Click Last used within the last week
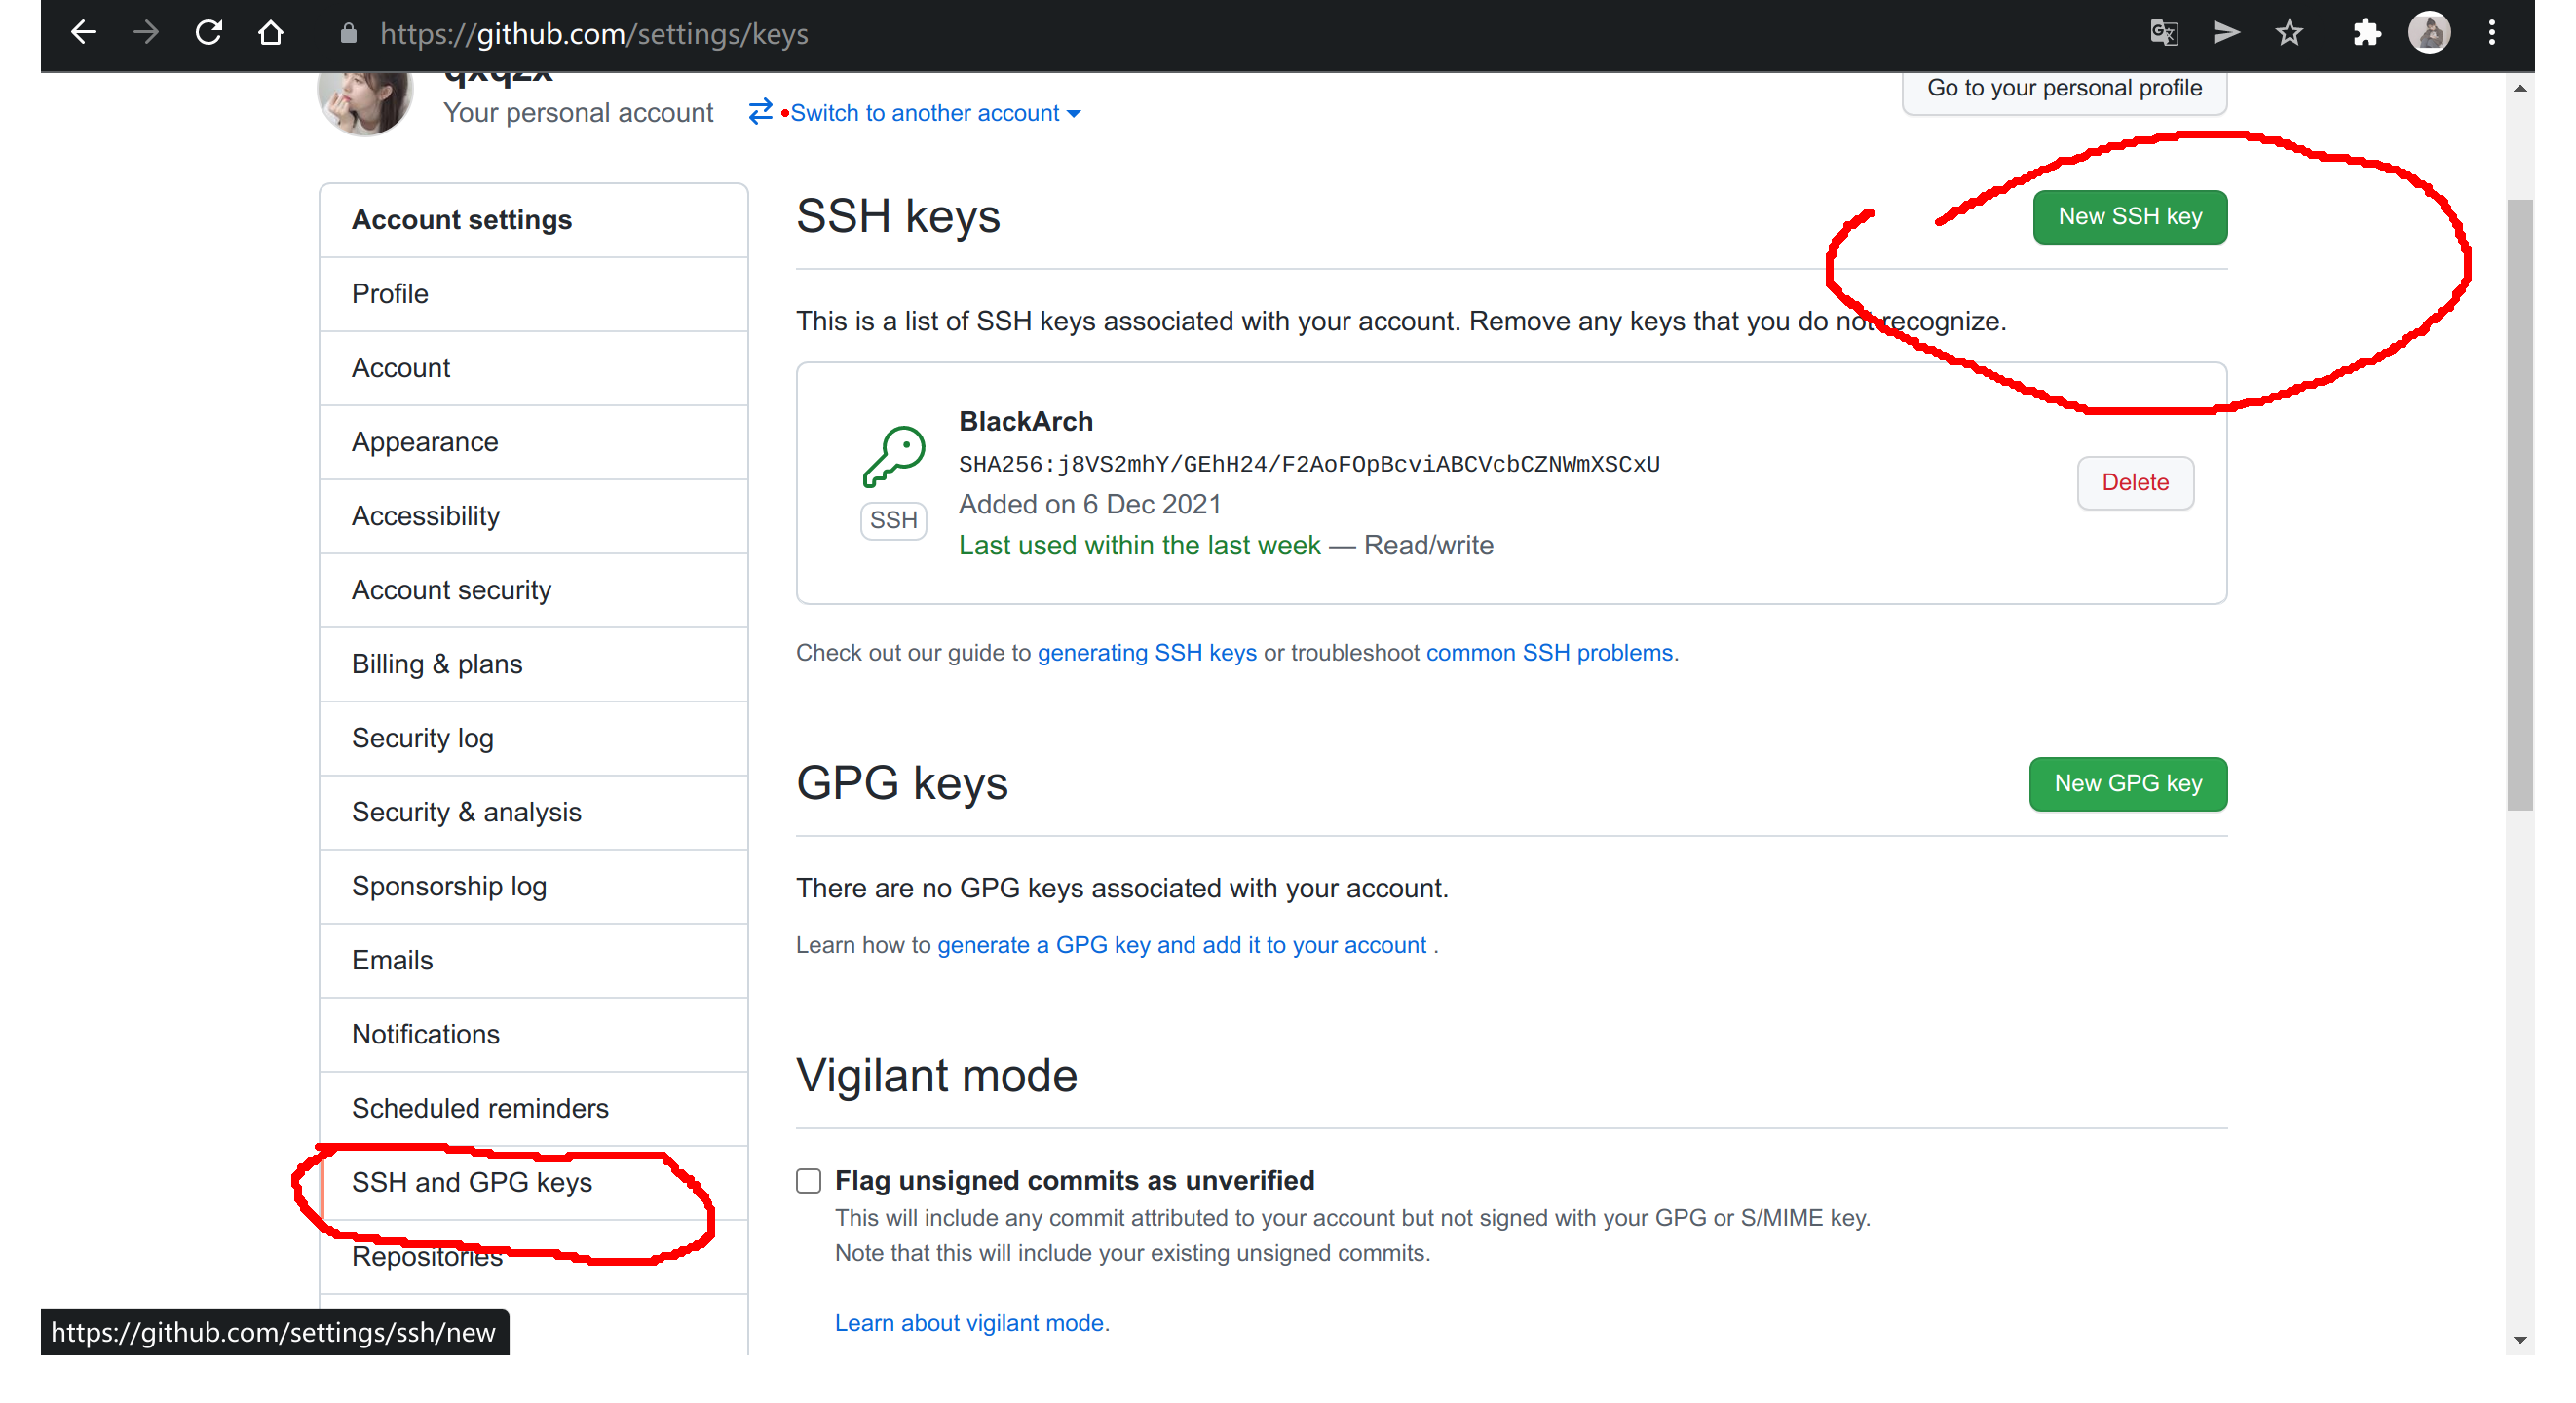Image resolution: width=2576 pixels, height=1403 pixels. coord(1139,545)
